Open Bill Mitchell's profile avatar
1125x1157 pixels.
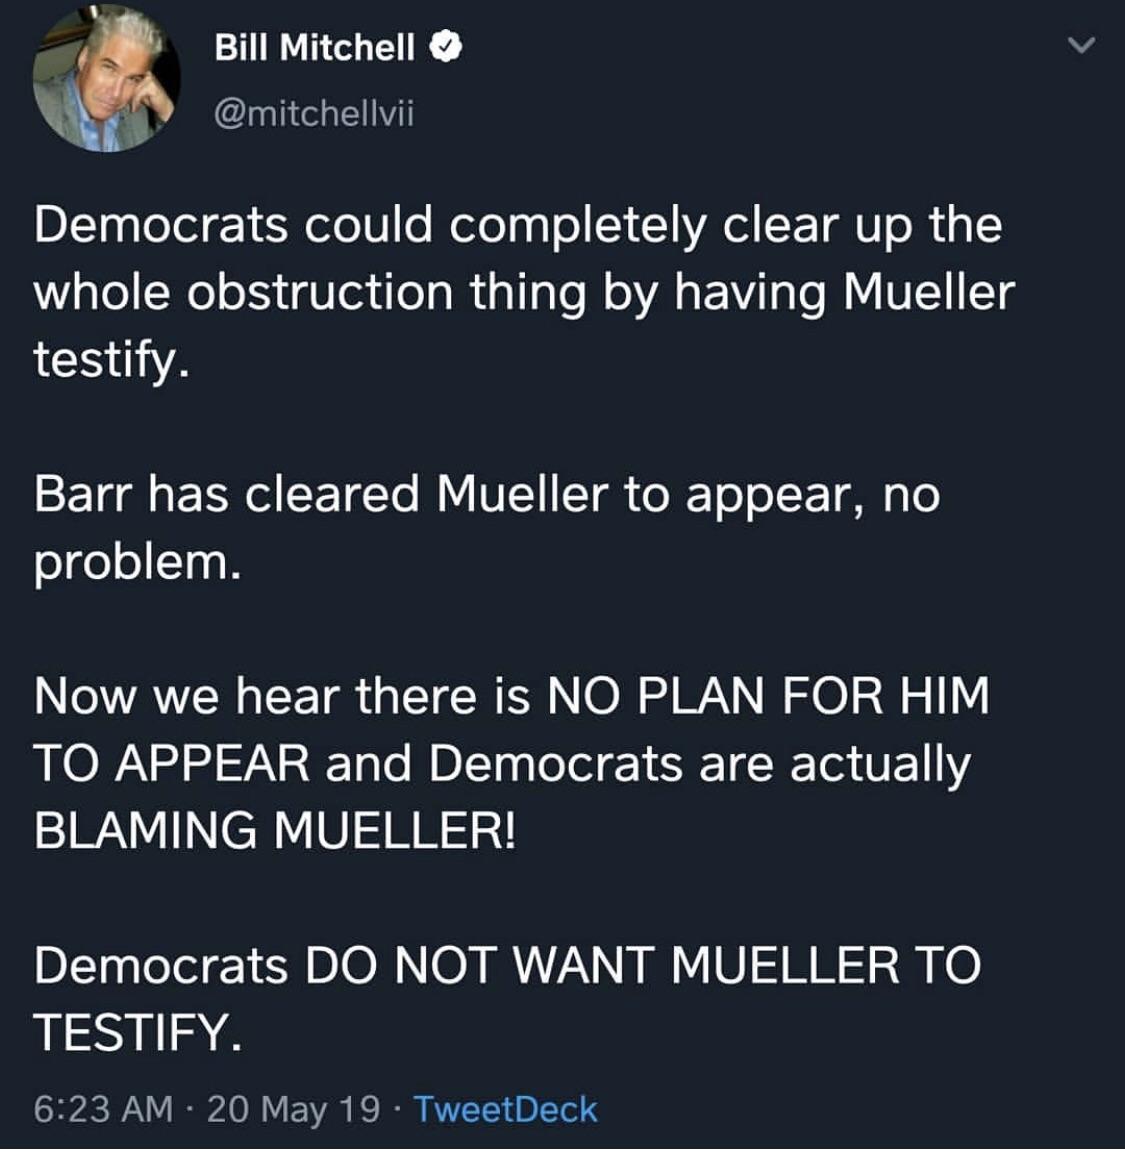(x=107, y=79)
